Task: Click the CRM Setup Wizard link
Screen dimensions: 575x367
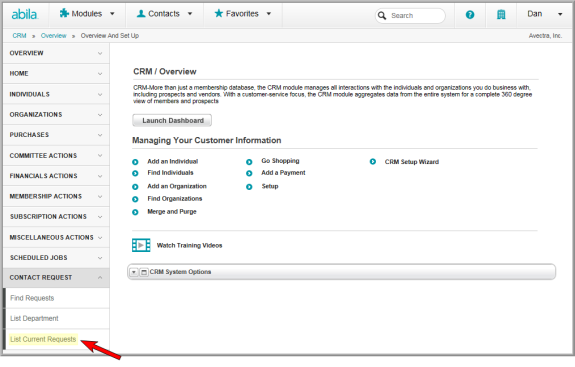Action: click(x=412, y=162)
